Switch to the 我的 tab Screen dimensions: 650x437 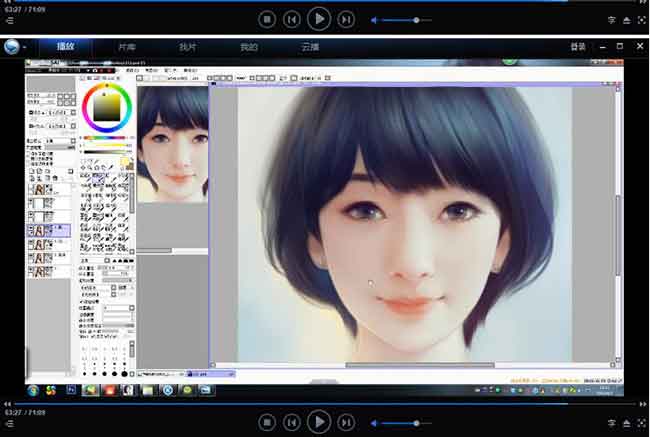click(x=249, y=47)
